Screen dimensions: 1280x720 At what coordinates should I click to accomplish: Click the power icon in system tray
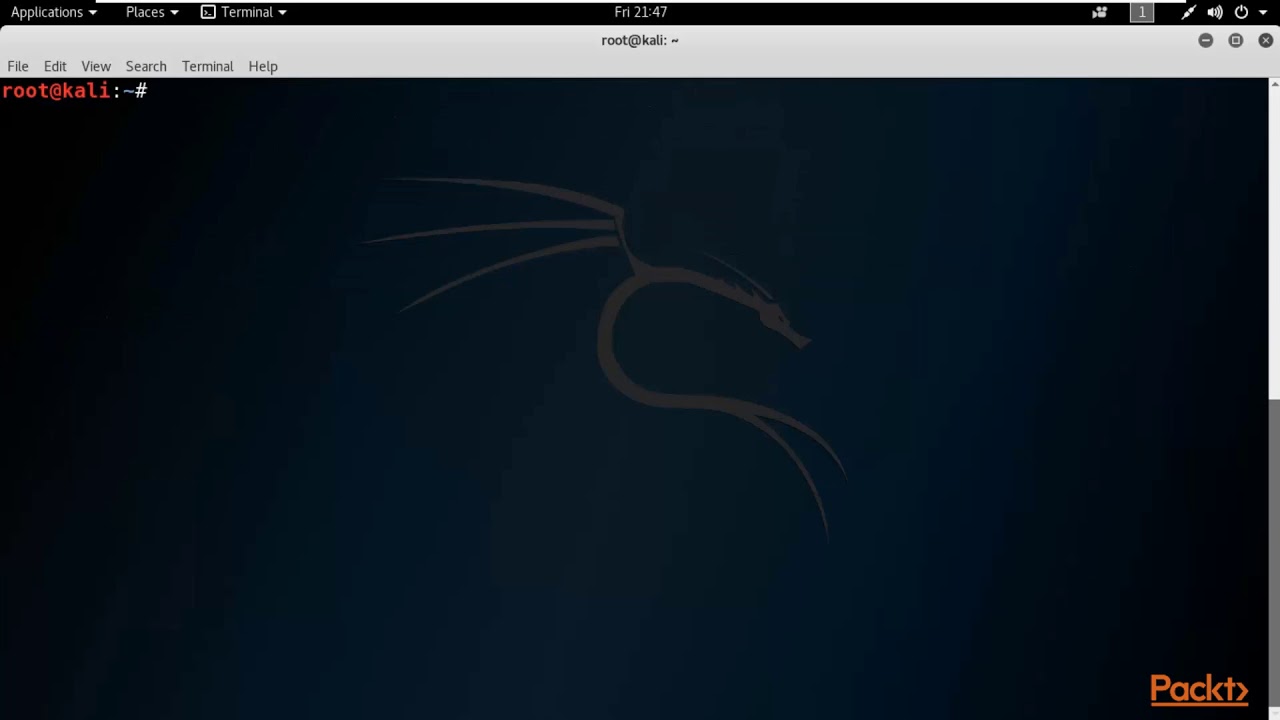click(1241, 12)
